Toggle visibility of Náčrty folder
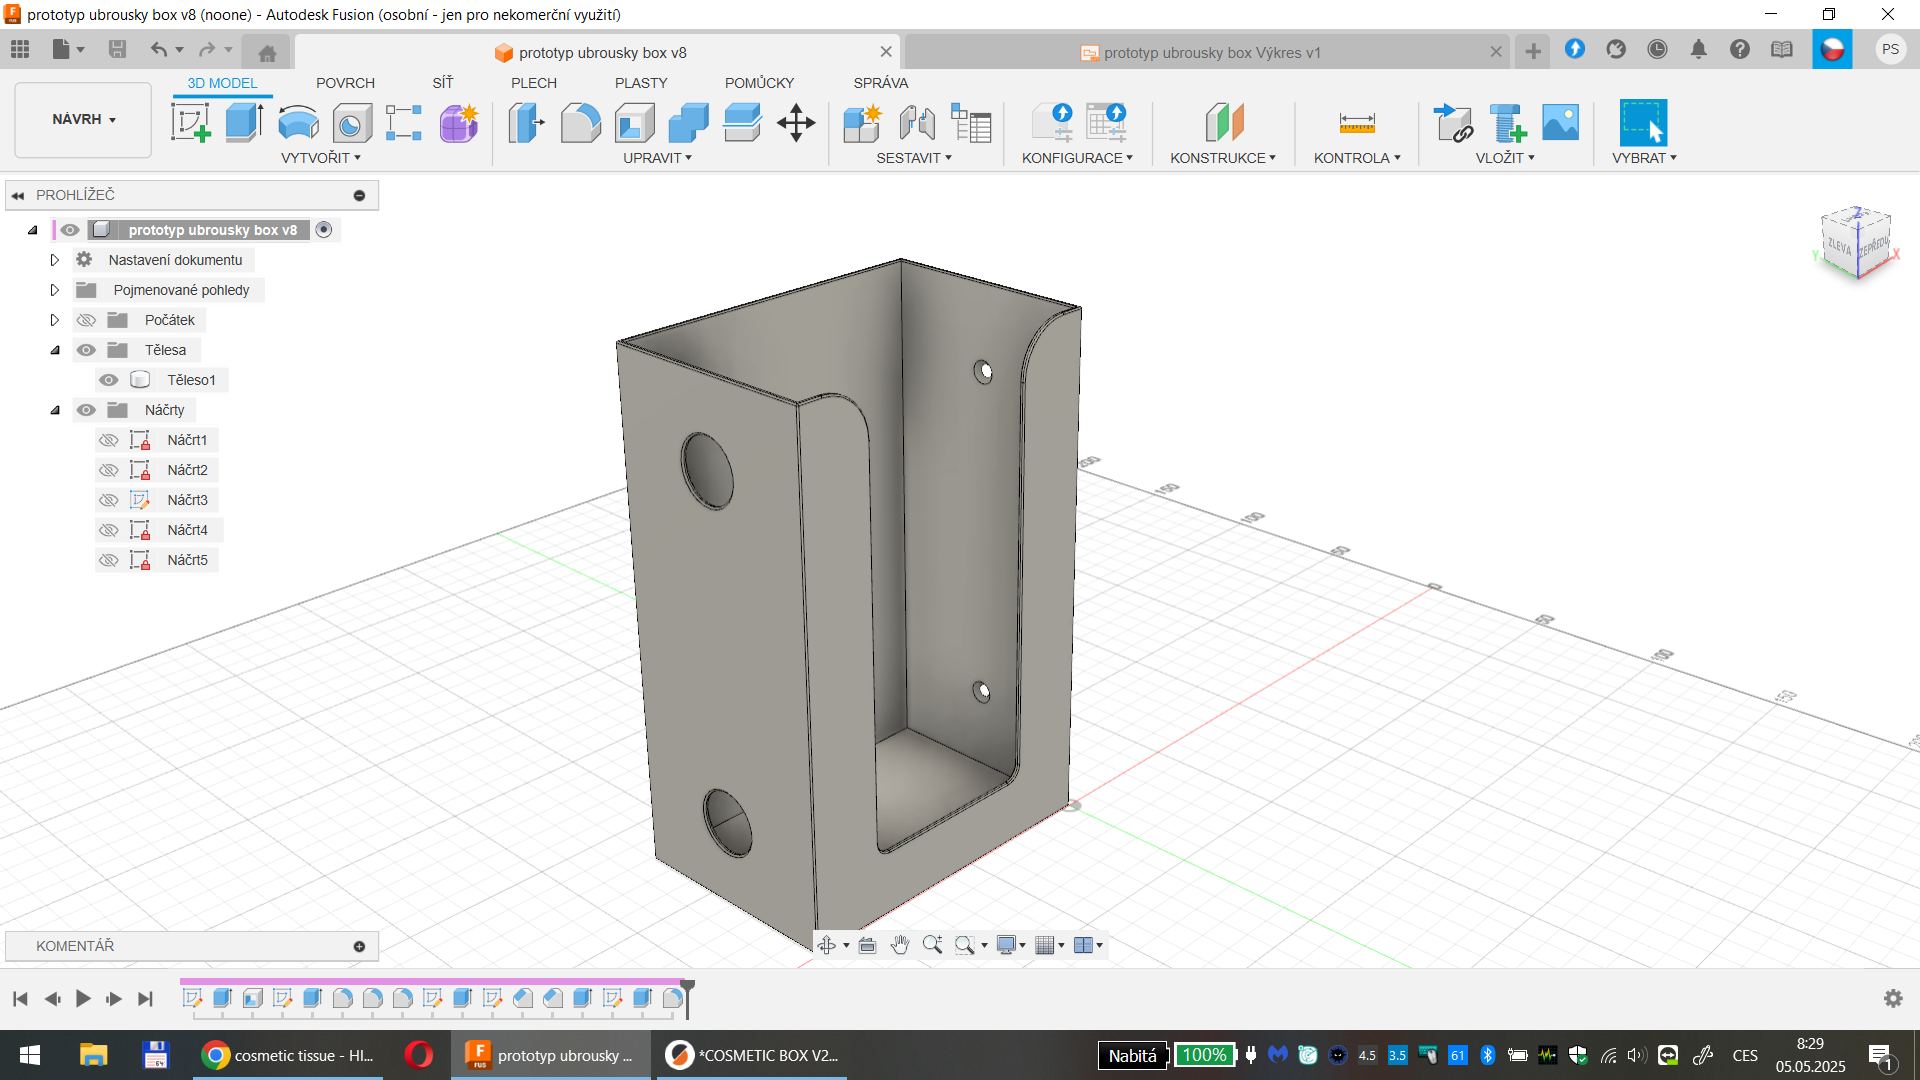The width and height of the screenshot is (1920, 1080). 87,410
